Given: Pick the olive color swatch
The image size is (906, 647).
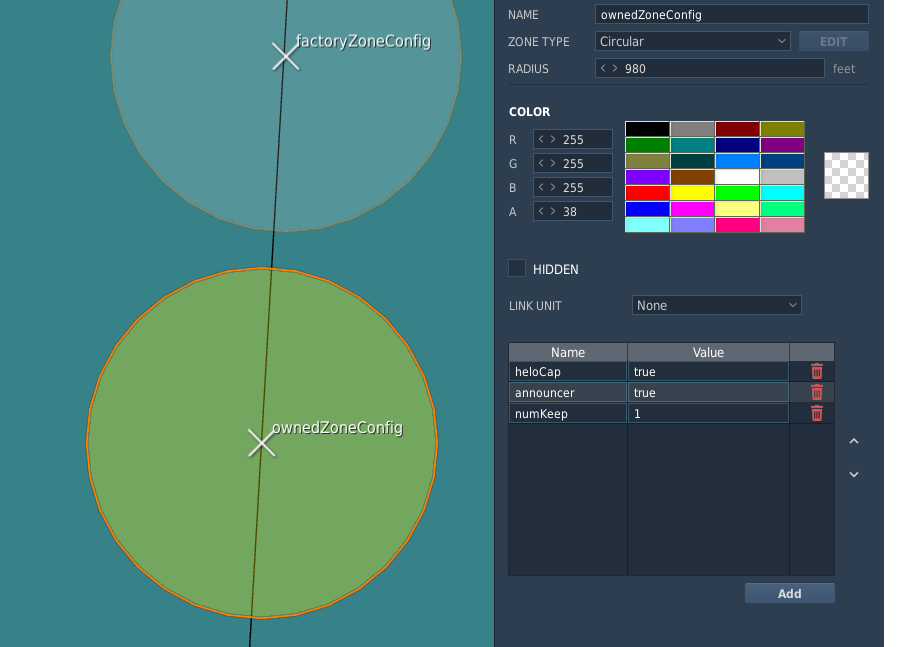Looking at the screenshot, I should 782,129.
